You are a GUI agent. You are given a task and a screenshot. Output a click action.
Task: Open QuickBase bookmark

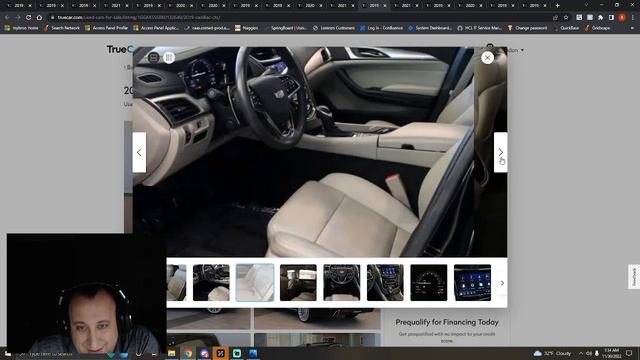(566, 28)
